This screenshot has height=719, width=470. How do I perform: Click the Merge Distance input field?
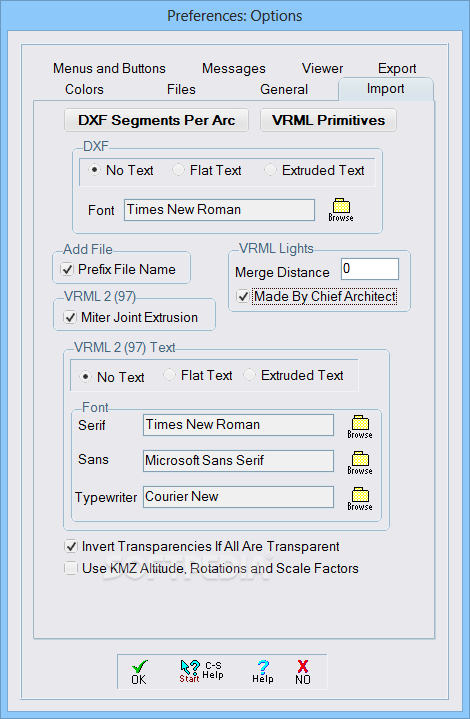pyautogui.click(x=370, y=269)
